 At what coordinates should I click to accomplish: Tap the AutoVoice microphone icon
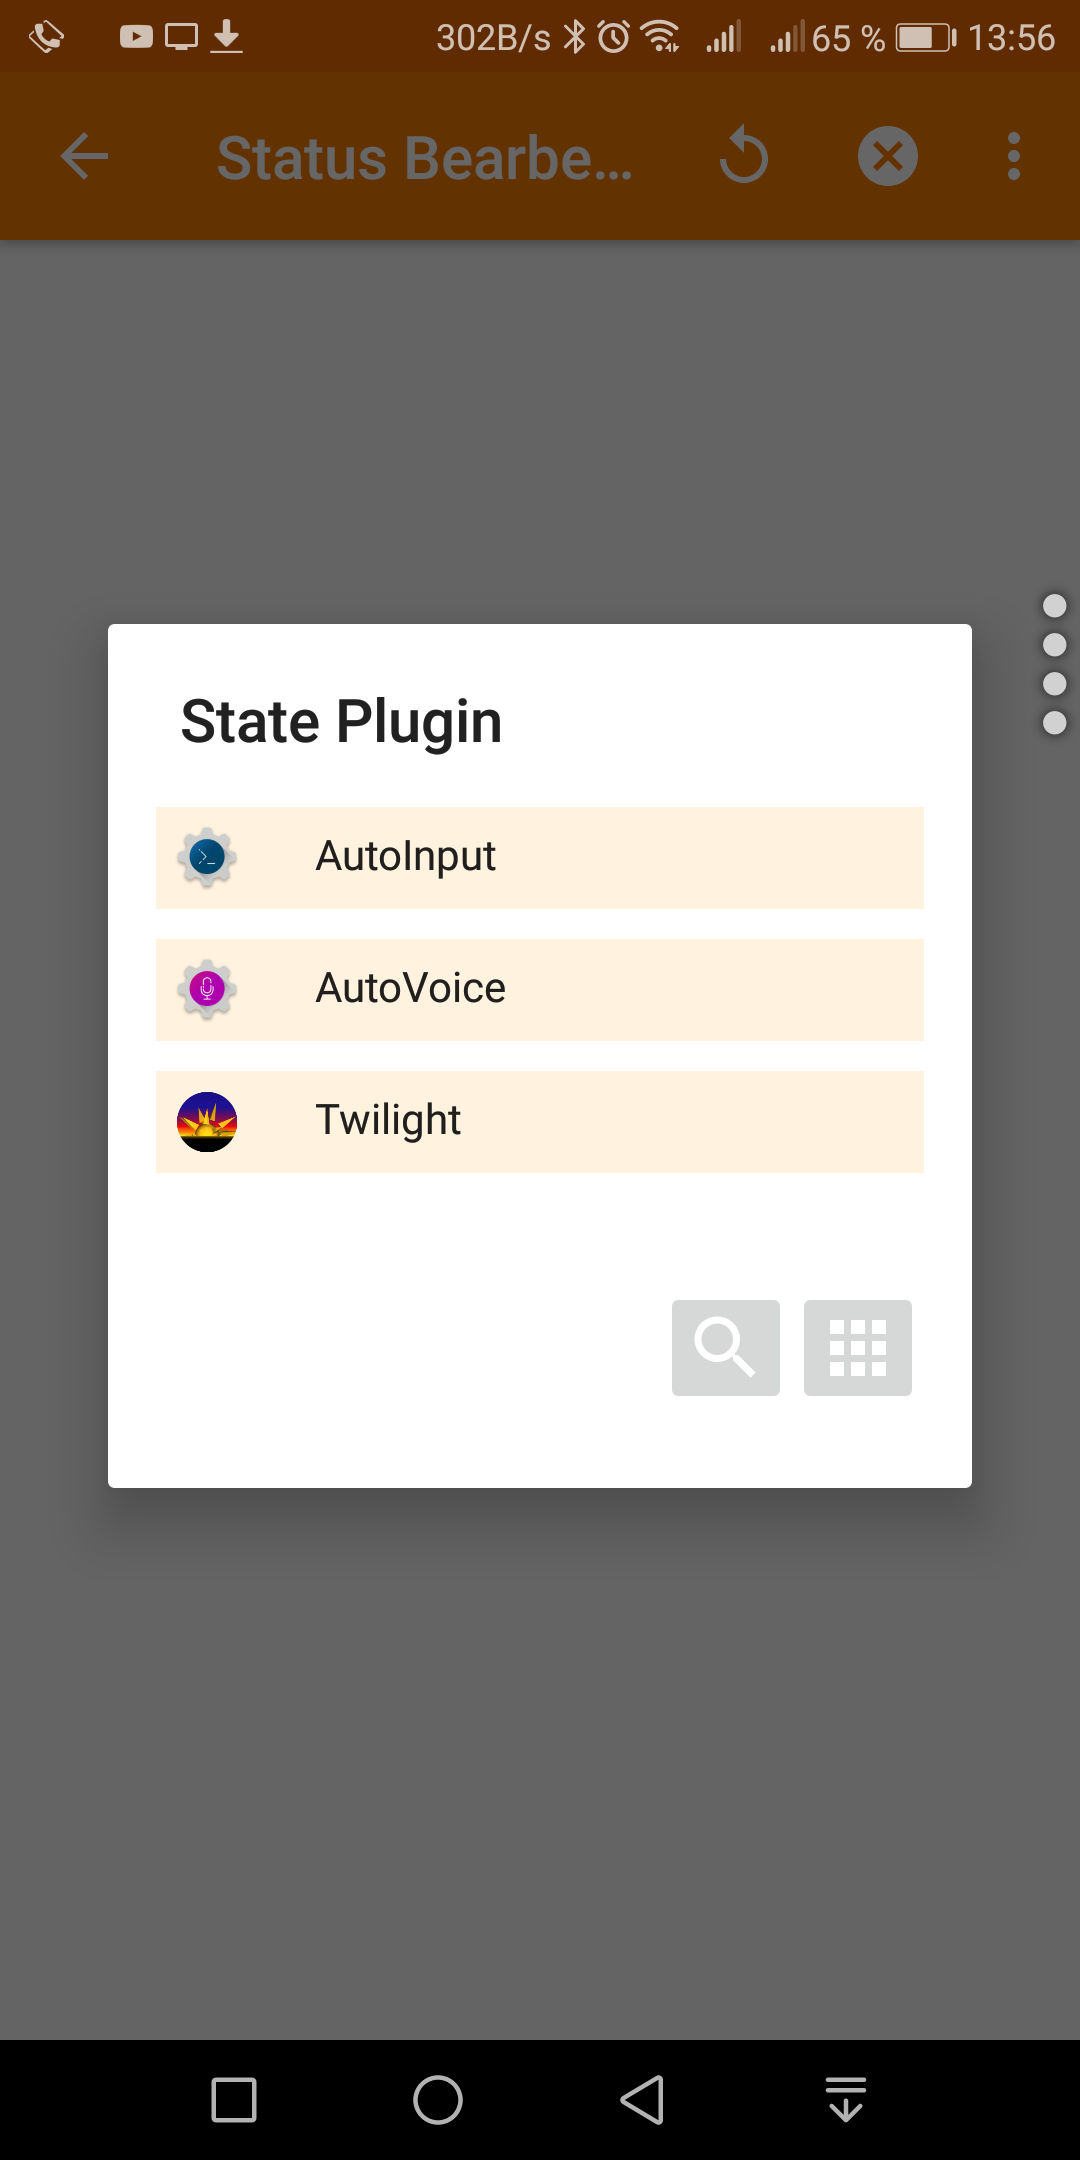(x=207, y=989)
